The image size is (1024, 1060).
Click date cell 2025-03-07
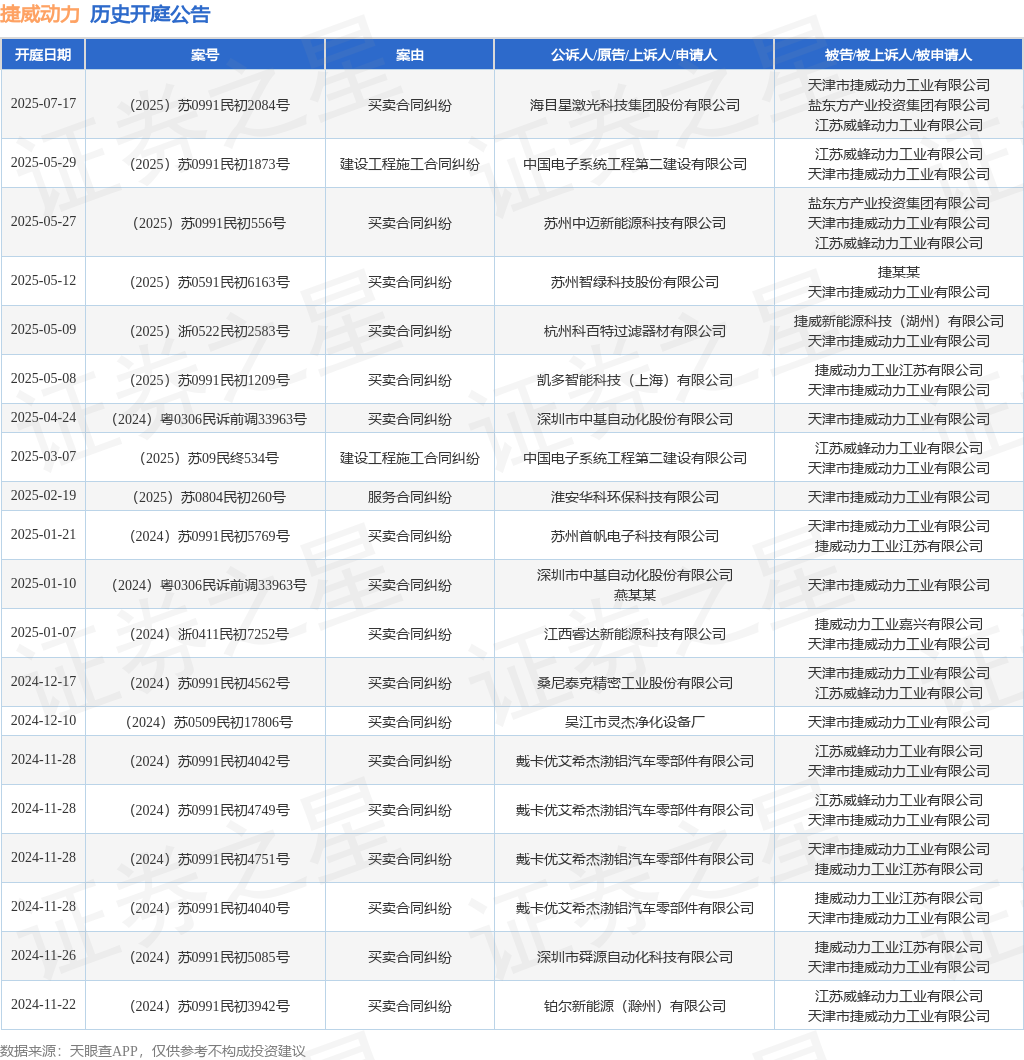tap(43, 456)
